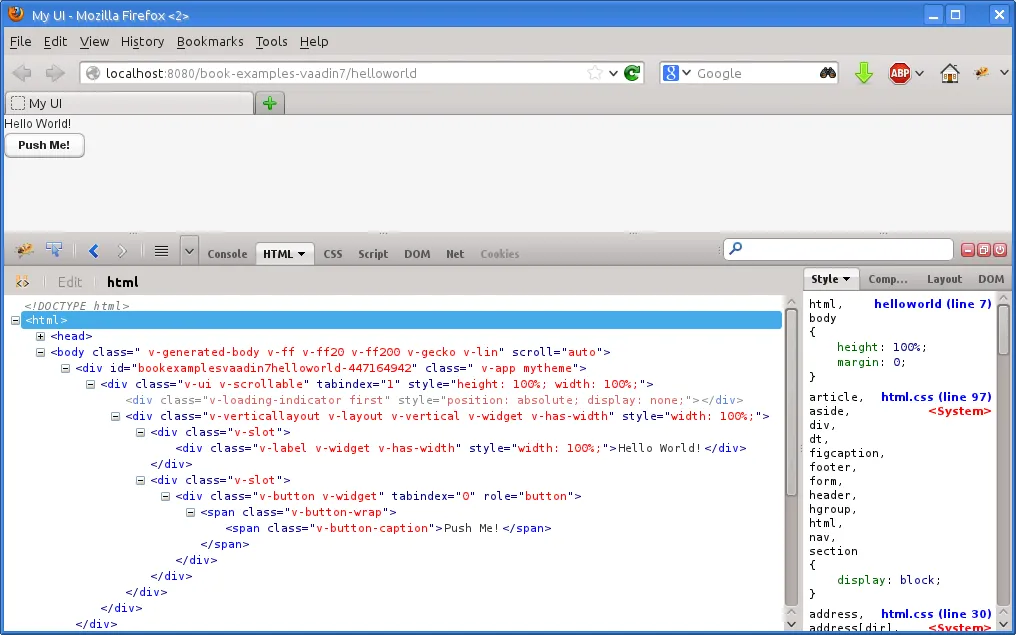This screenshot has height=635, width=1016.
Task: Click Firebug's blue back navigation arrow
Action: tap(92, 250)
